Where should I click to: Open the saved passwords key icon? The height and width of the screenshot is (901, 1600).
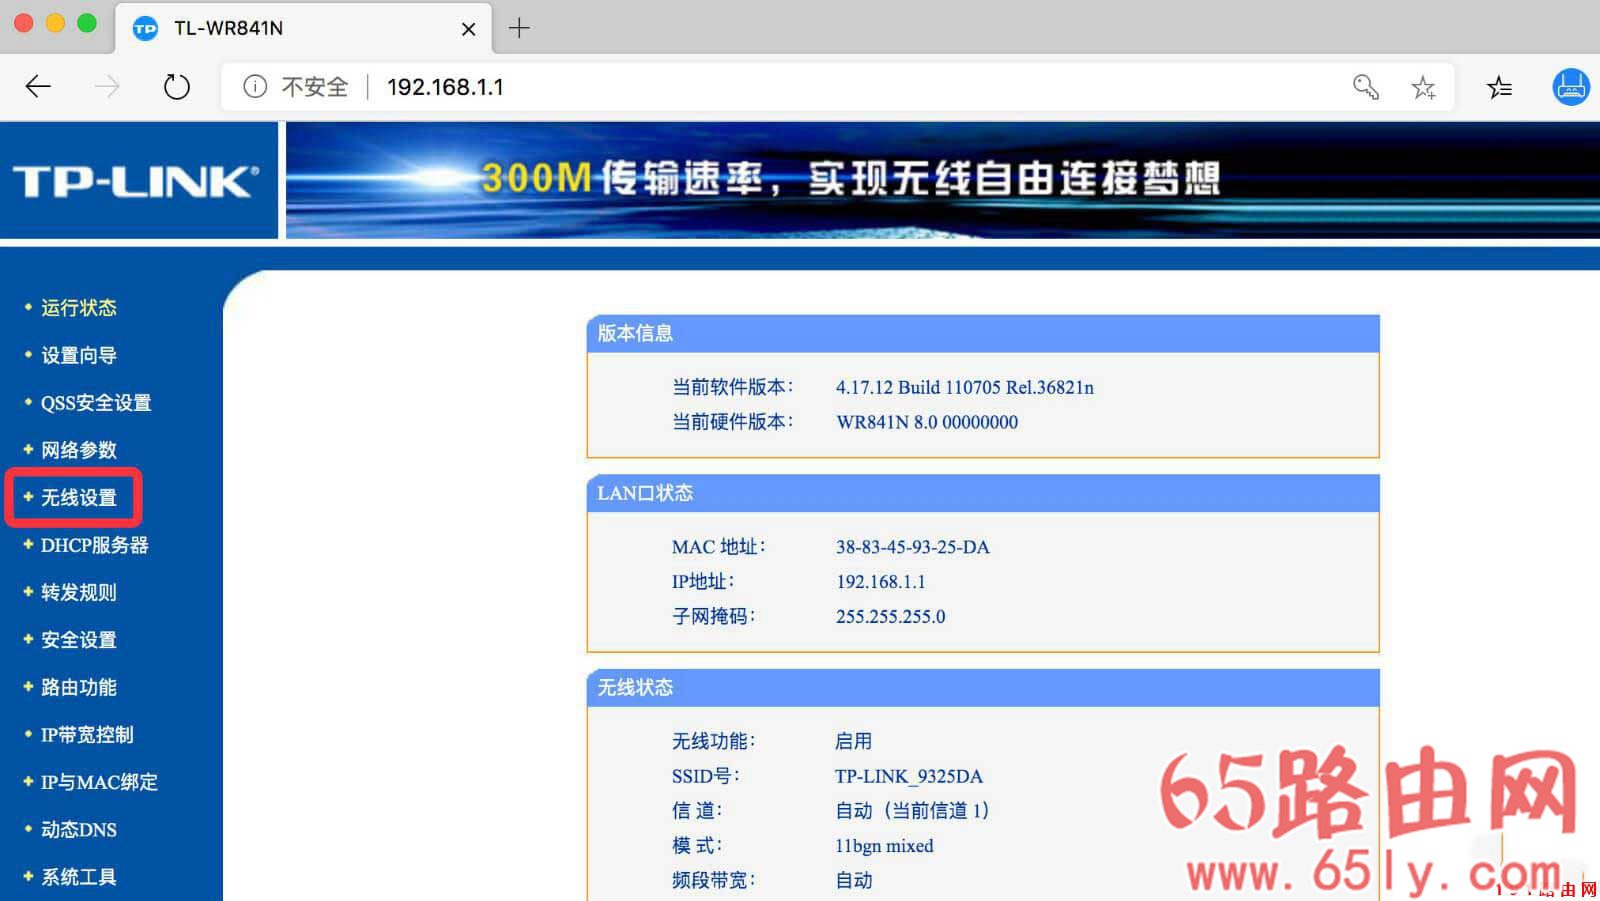1366,87
